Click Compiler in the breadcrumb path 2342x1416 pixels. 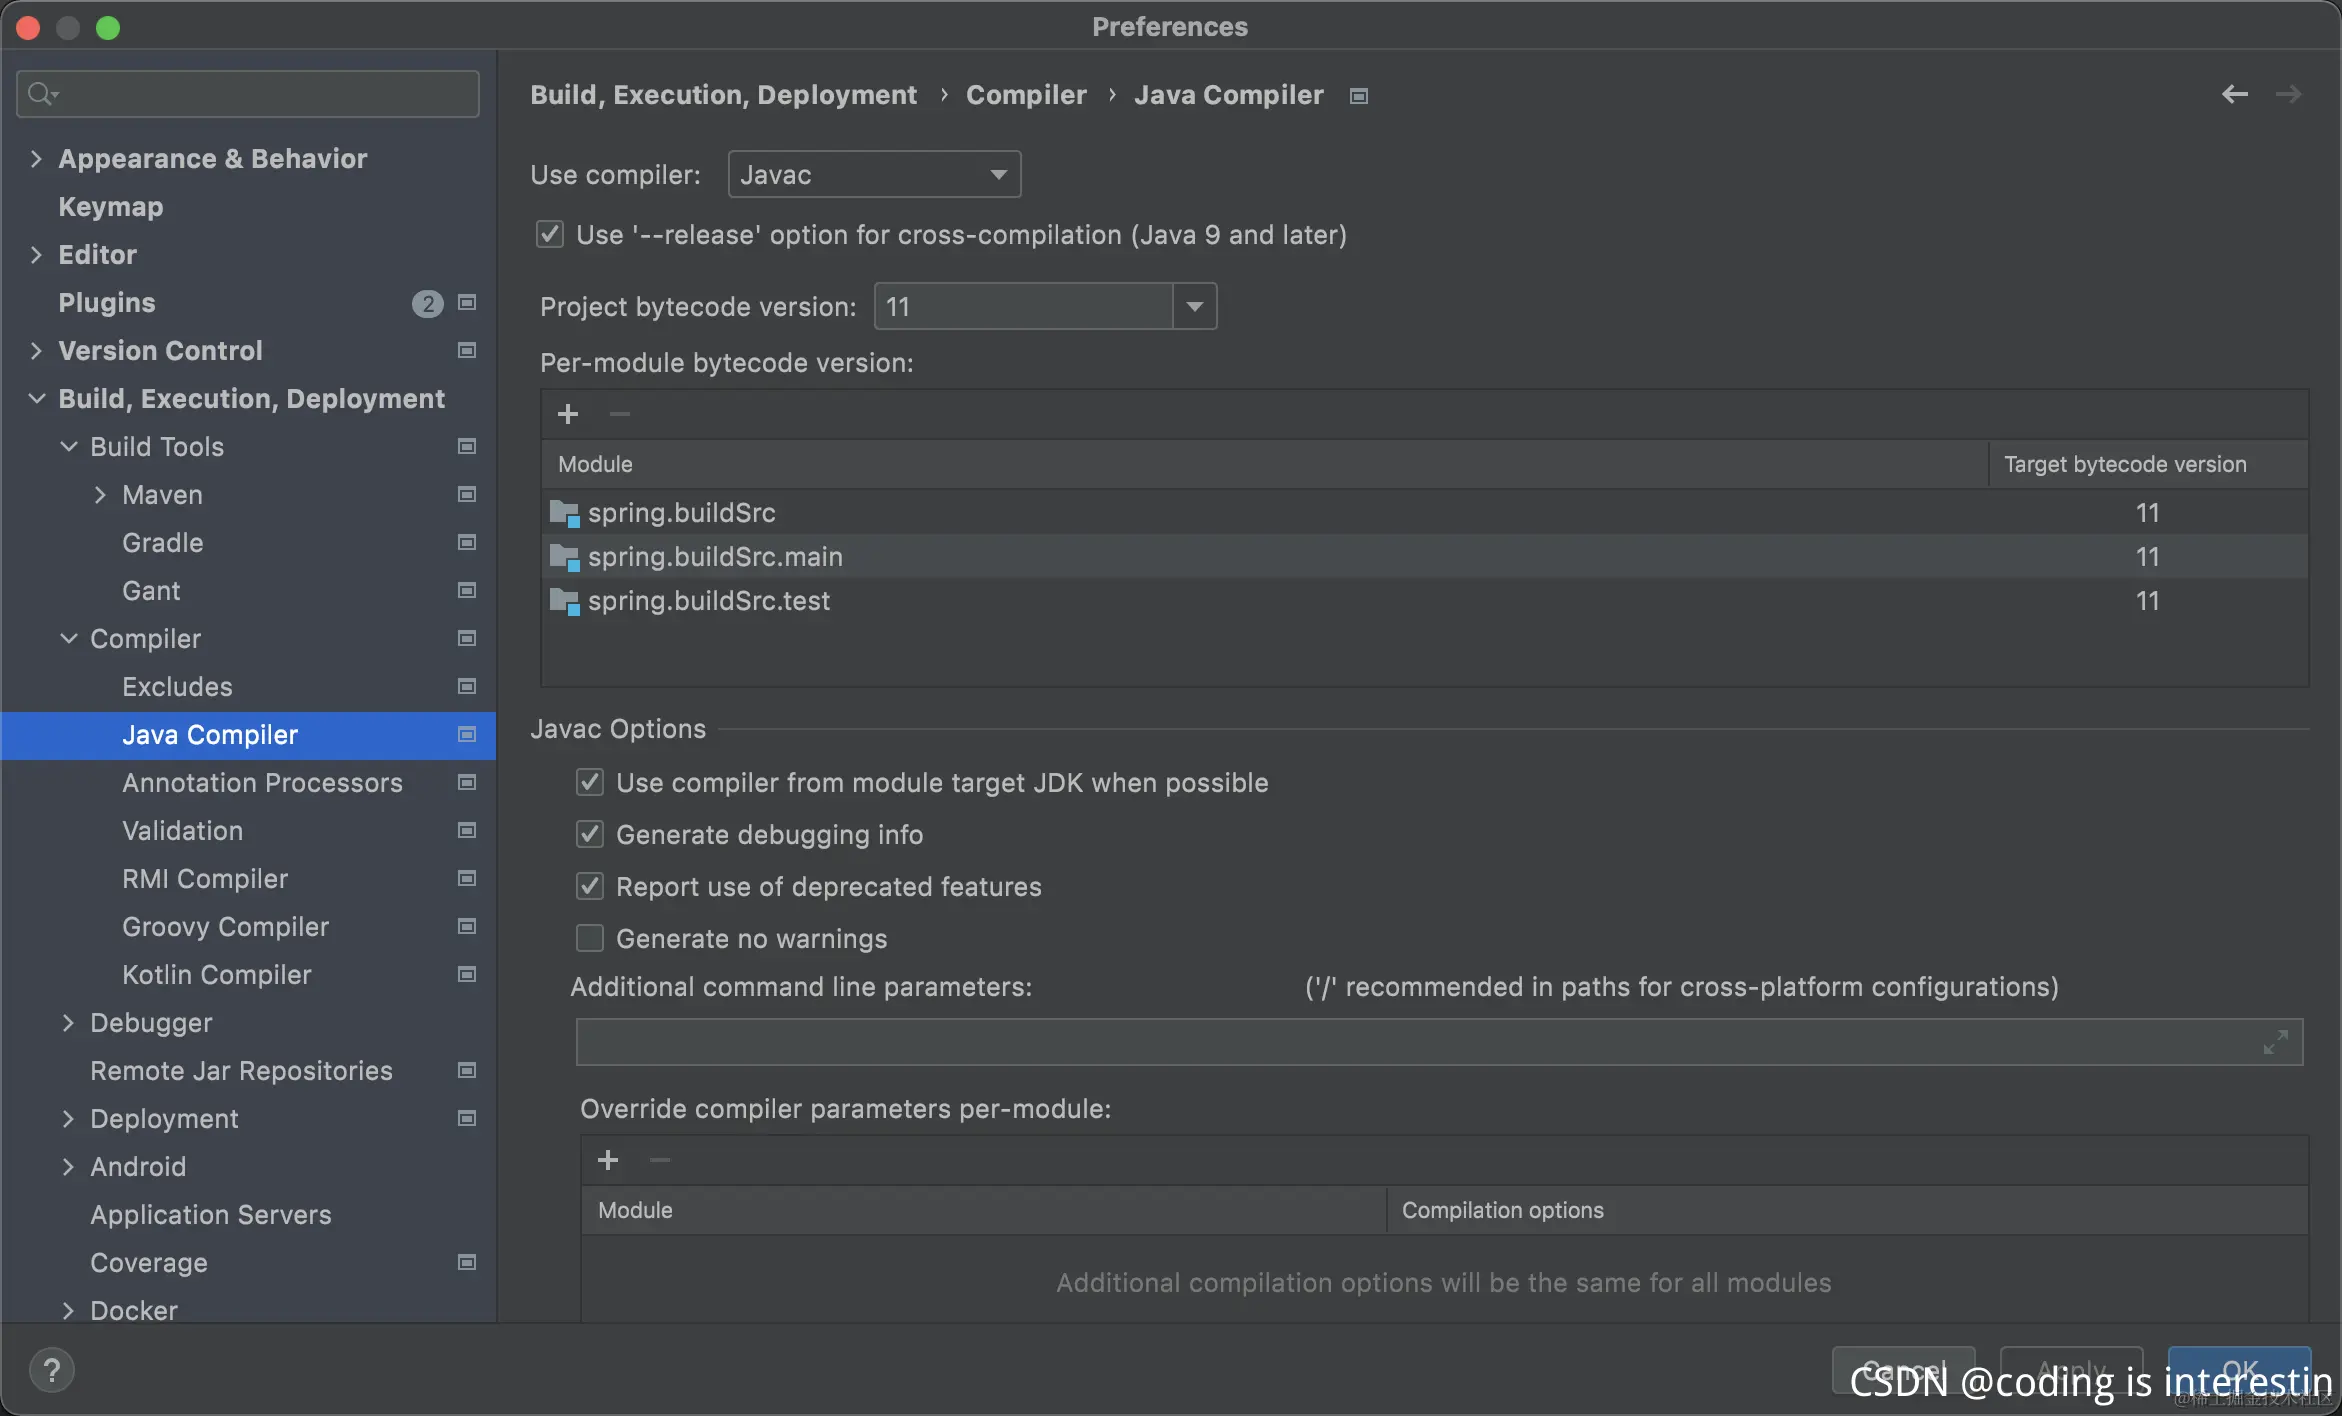click(x=1025, y=95)
